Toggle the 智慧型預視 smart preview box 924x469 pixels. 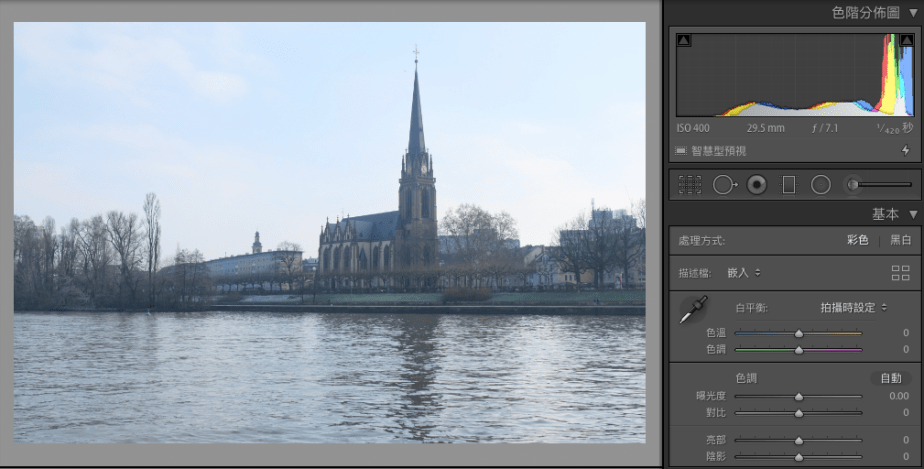pyautogui.click(x=681, y=151)
